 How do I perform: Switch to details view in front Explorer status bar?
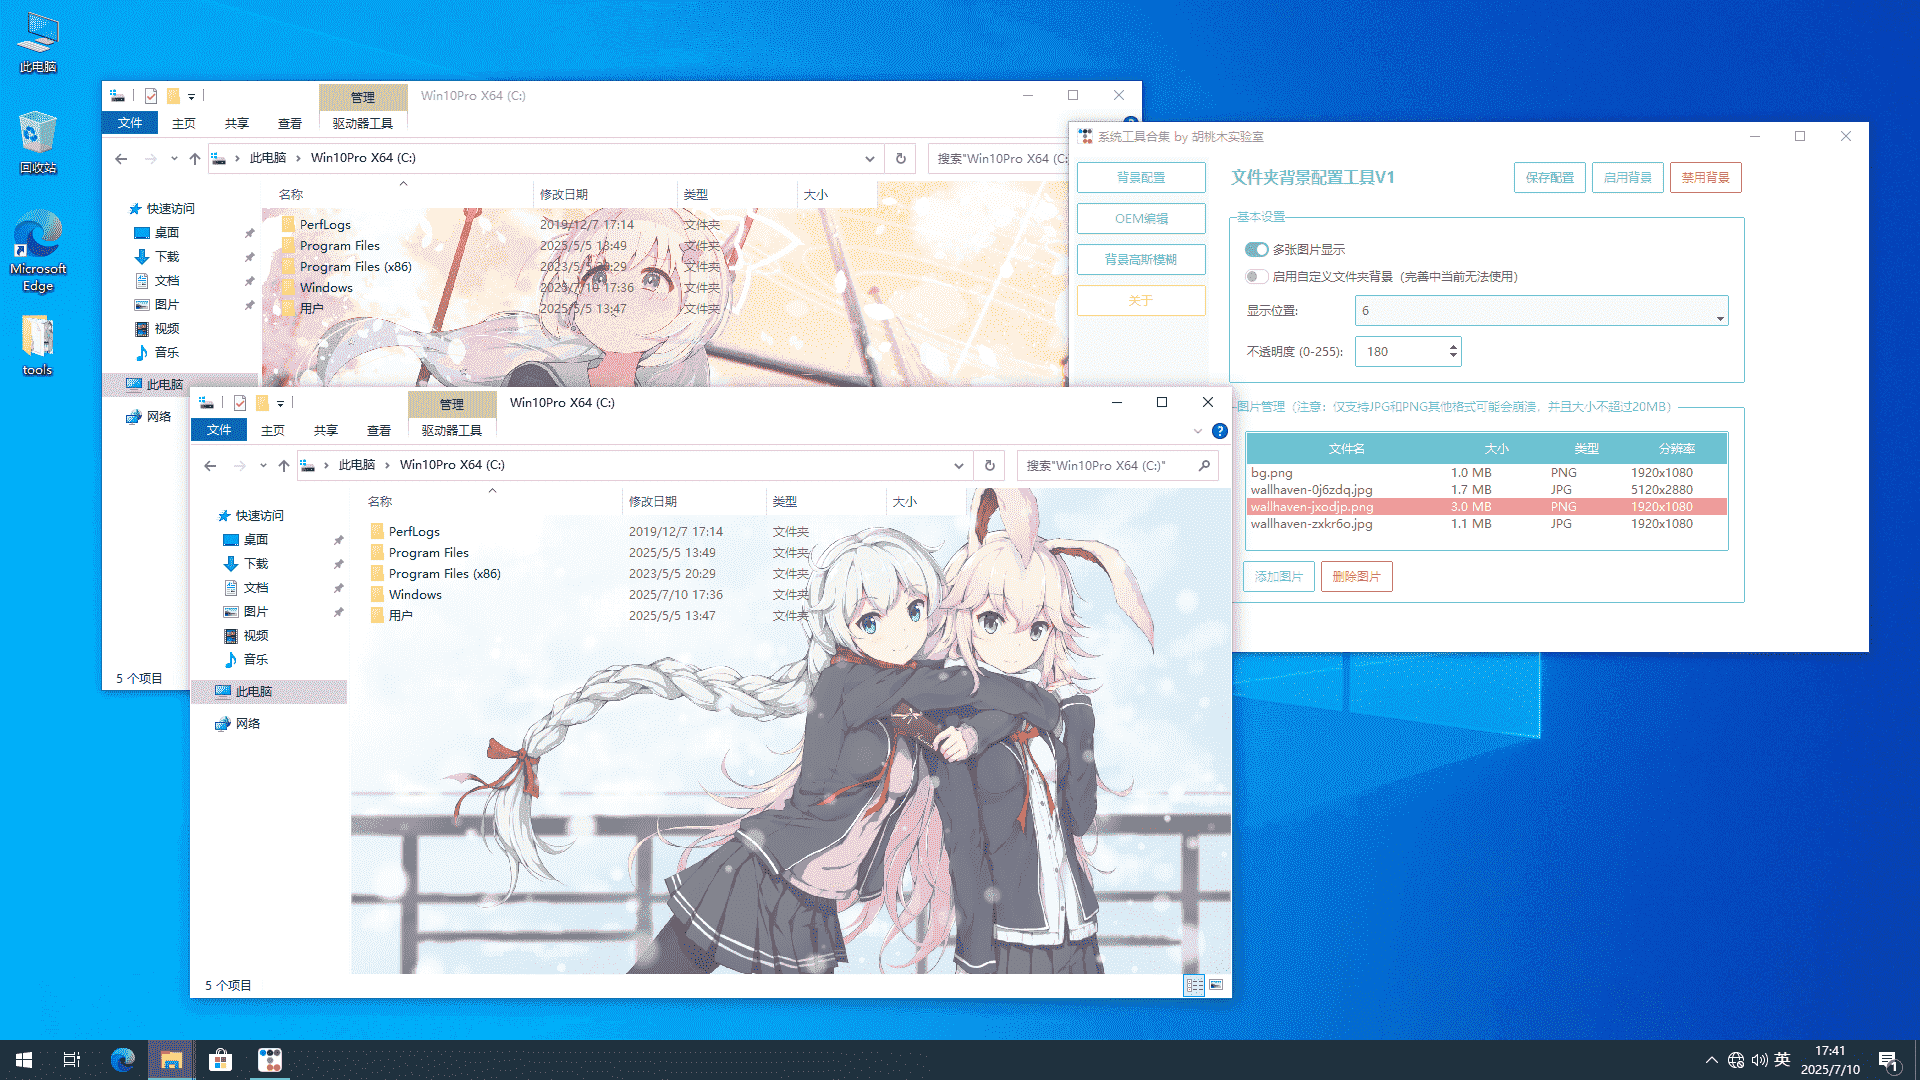(1194, 985)
